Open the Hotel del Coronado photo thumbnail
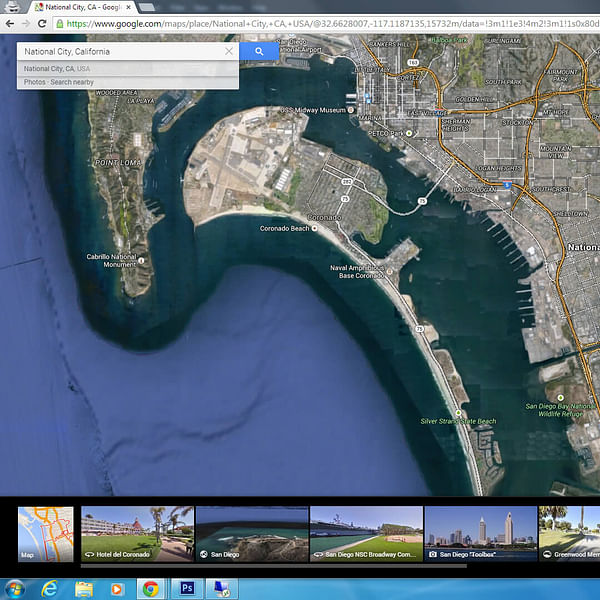Screen dimensions: 600x600 click(137, 534)
